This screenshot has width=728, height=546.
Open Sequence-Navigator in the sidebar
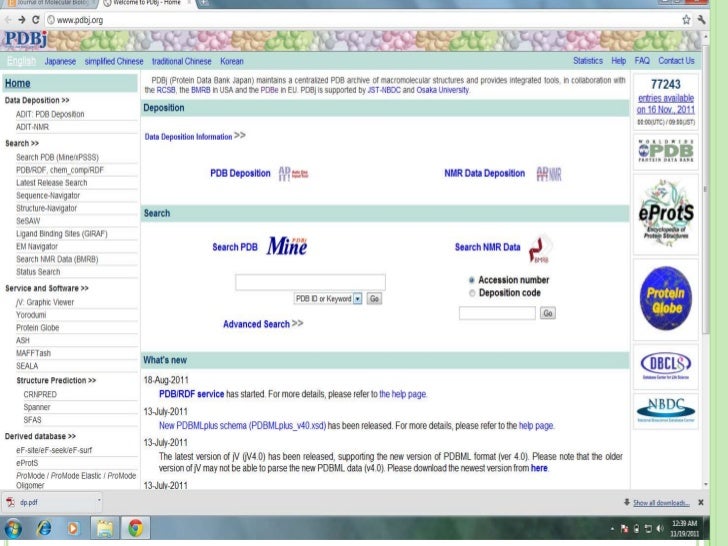(x=48, y=196)
